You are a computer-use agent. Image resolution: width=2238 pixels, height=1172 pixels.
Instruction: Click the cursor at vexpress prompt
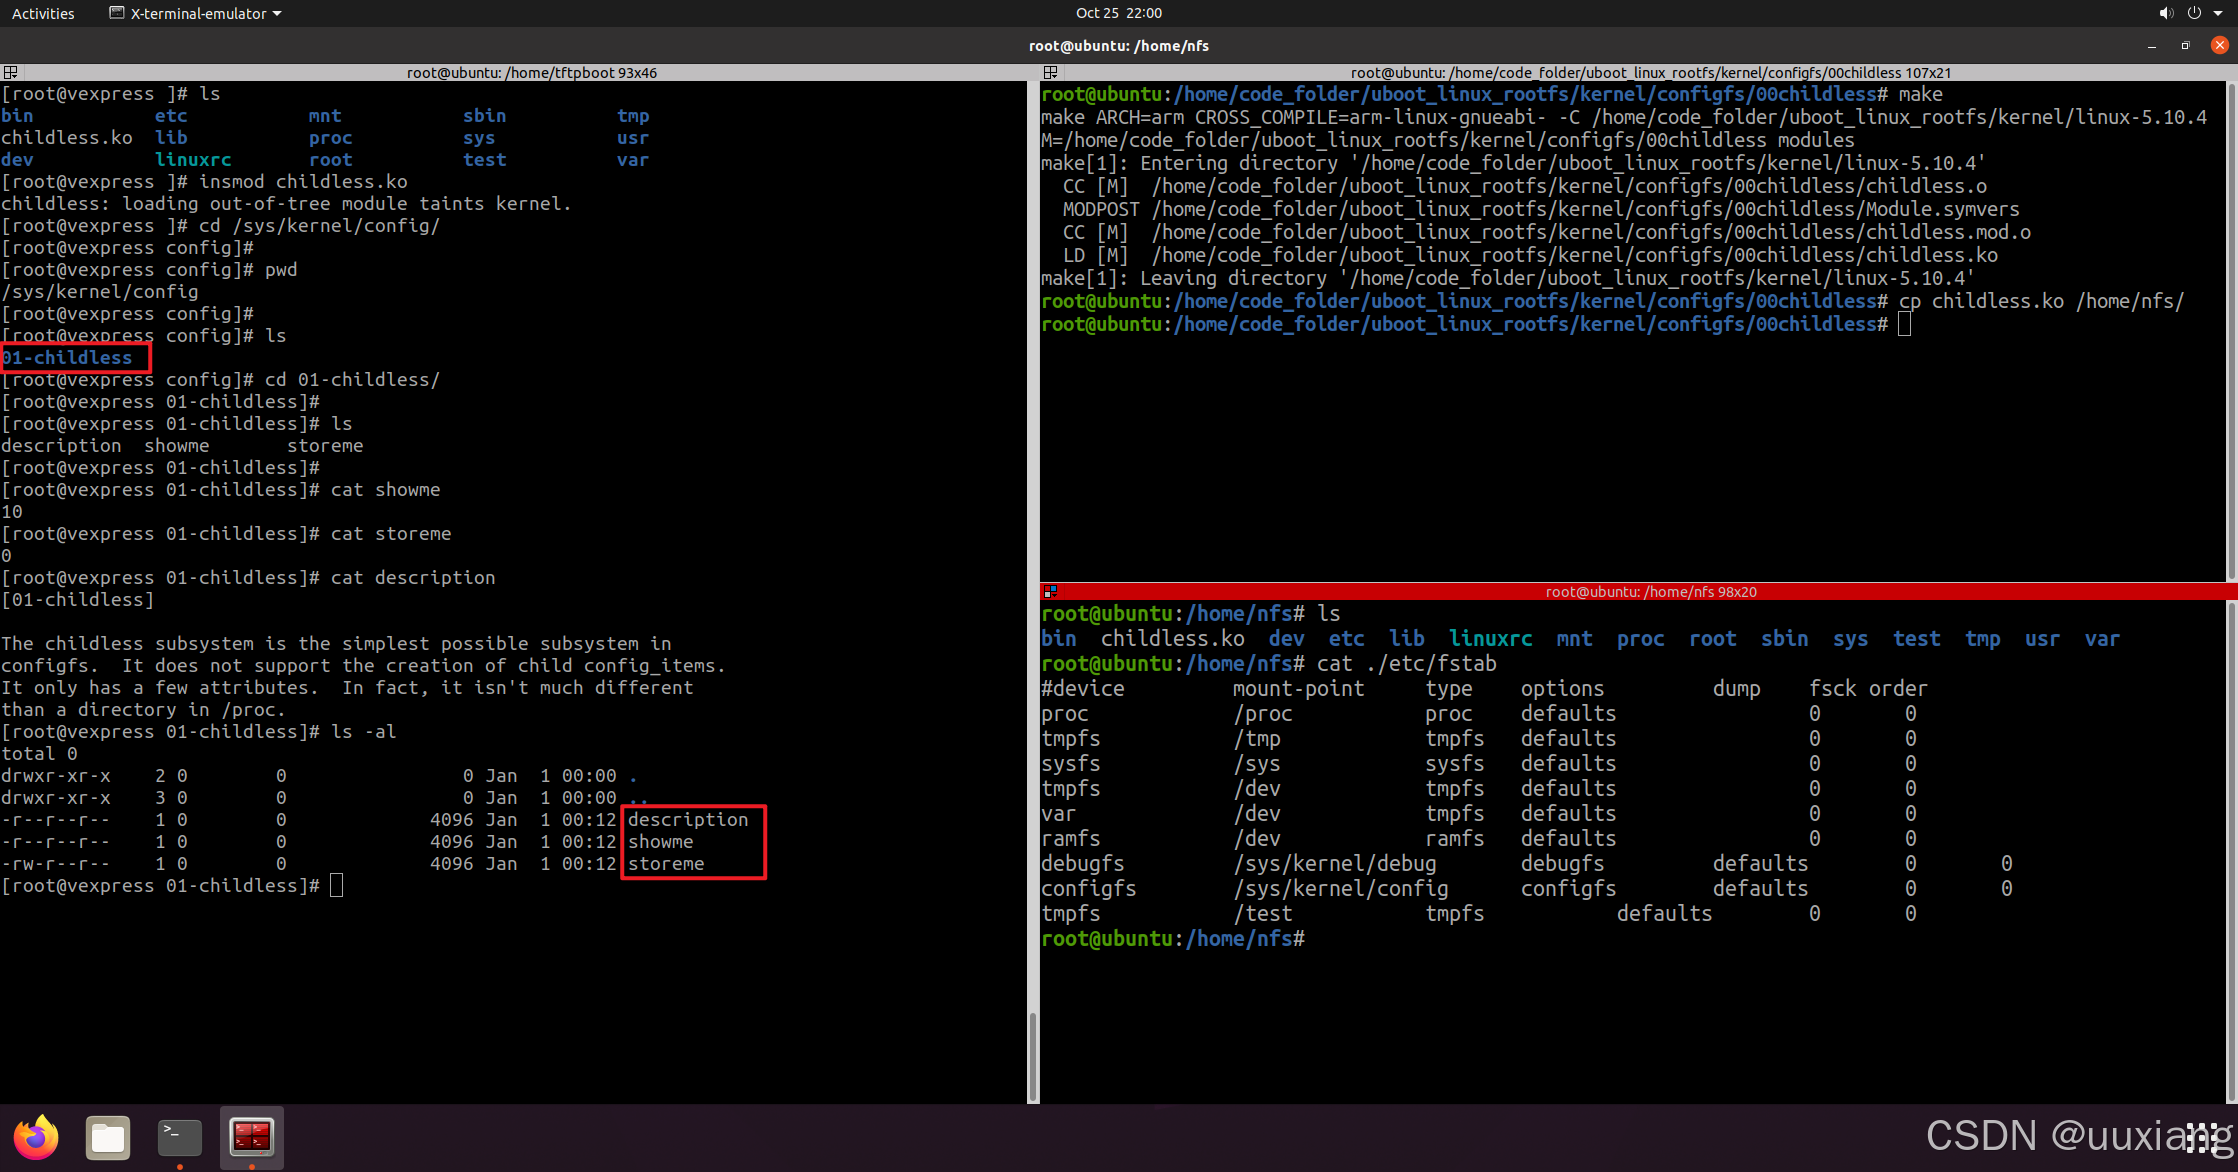click(337, 886)
